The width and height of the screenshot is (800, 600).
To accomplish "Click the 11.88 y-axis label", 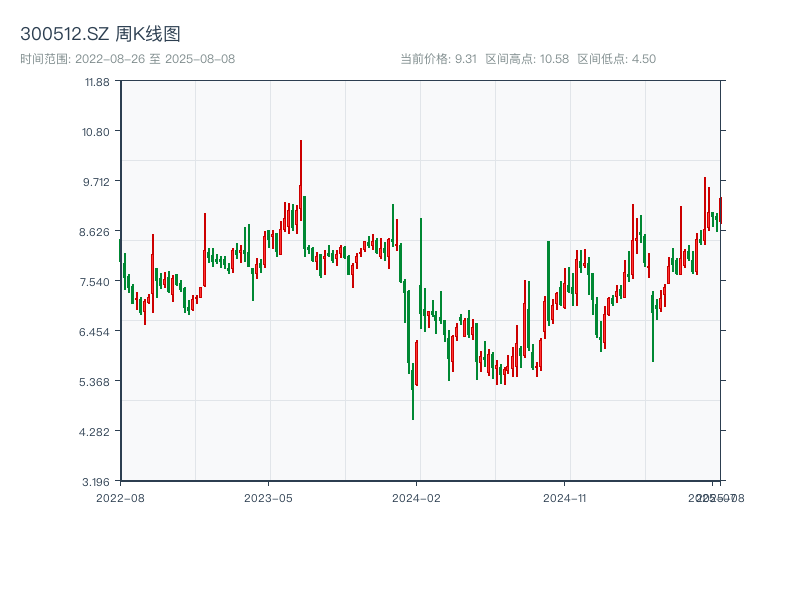I will point(97,81).
